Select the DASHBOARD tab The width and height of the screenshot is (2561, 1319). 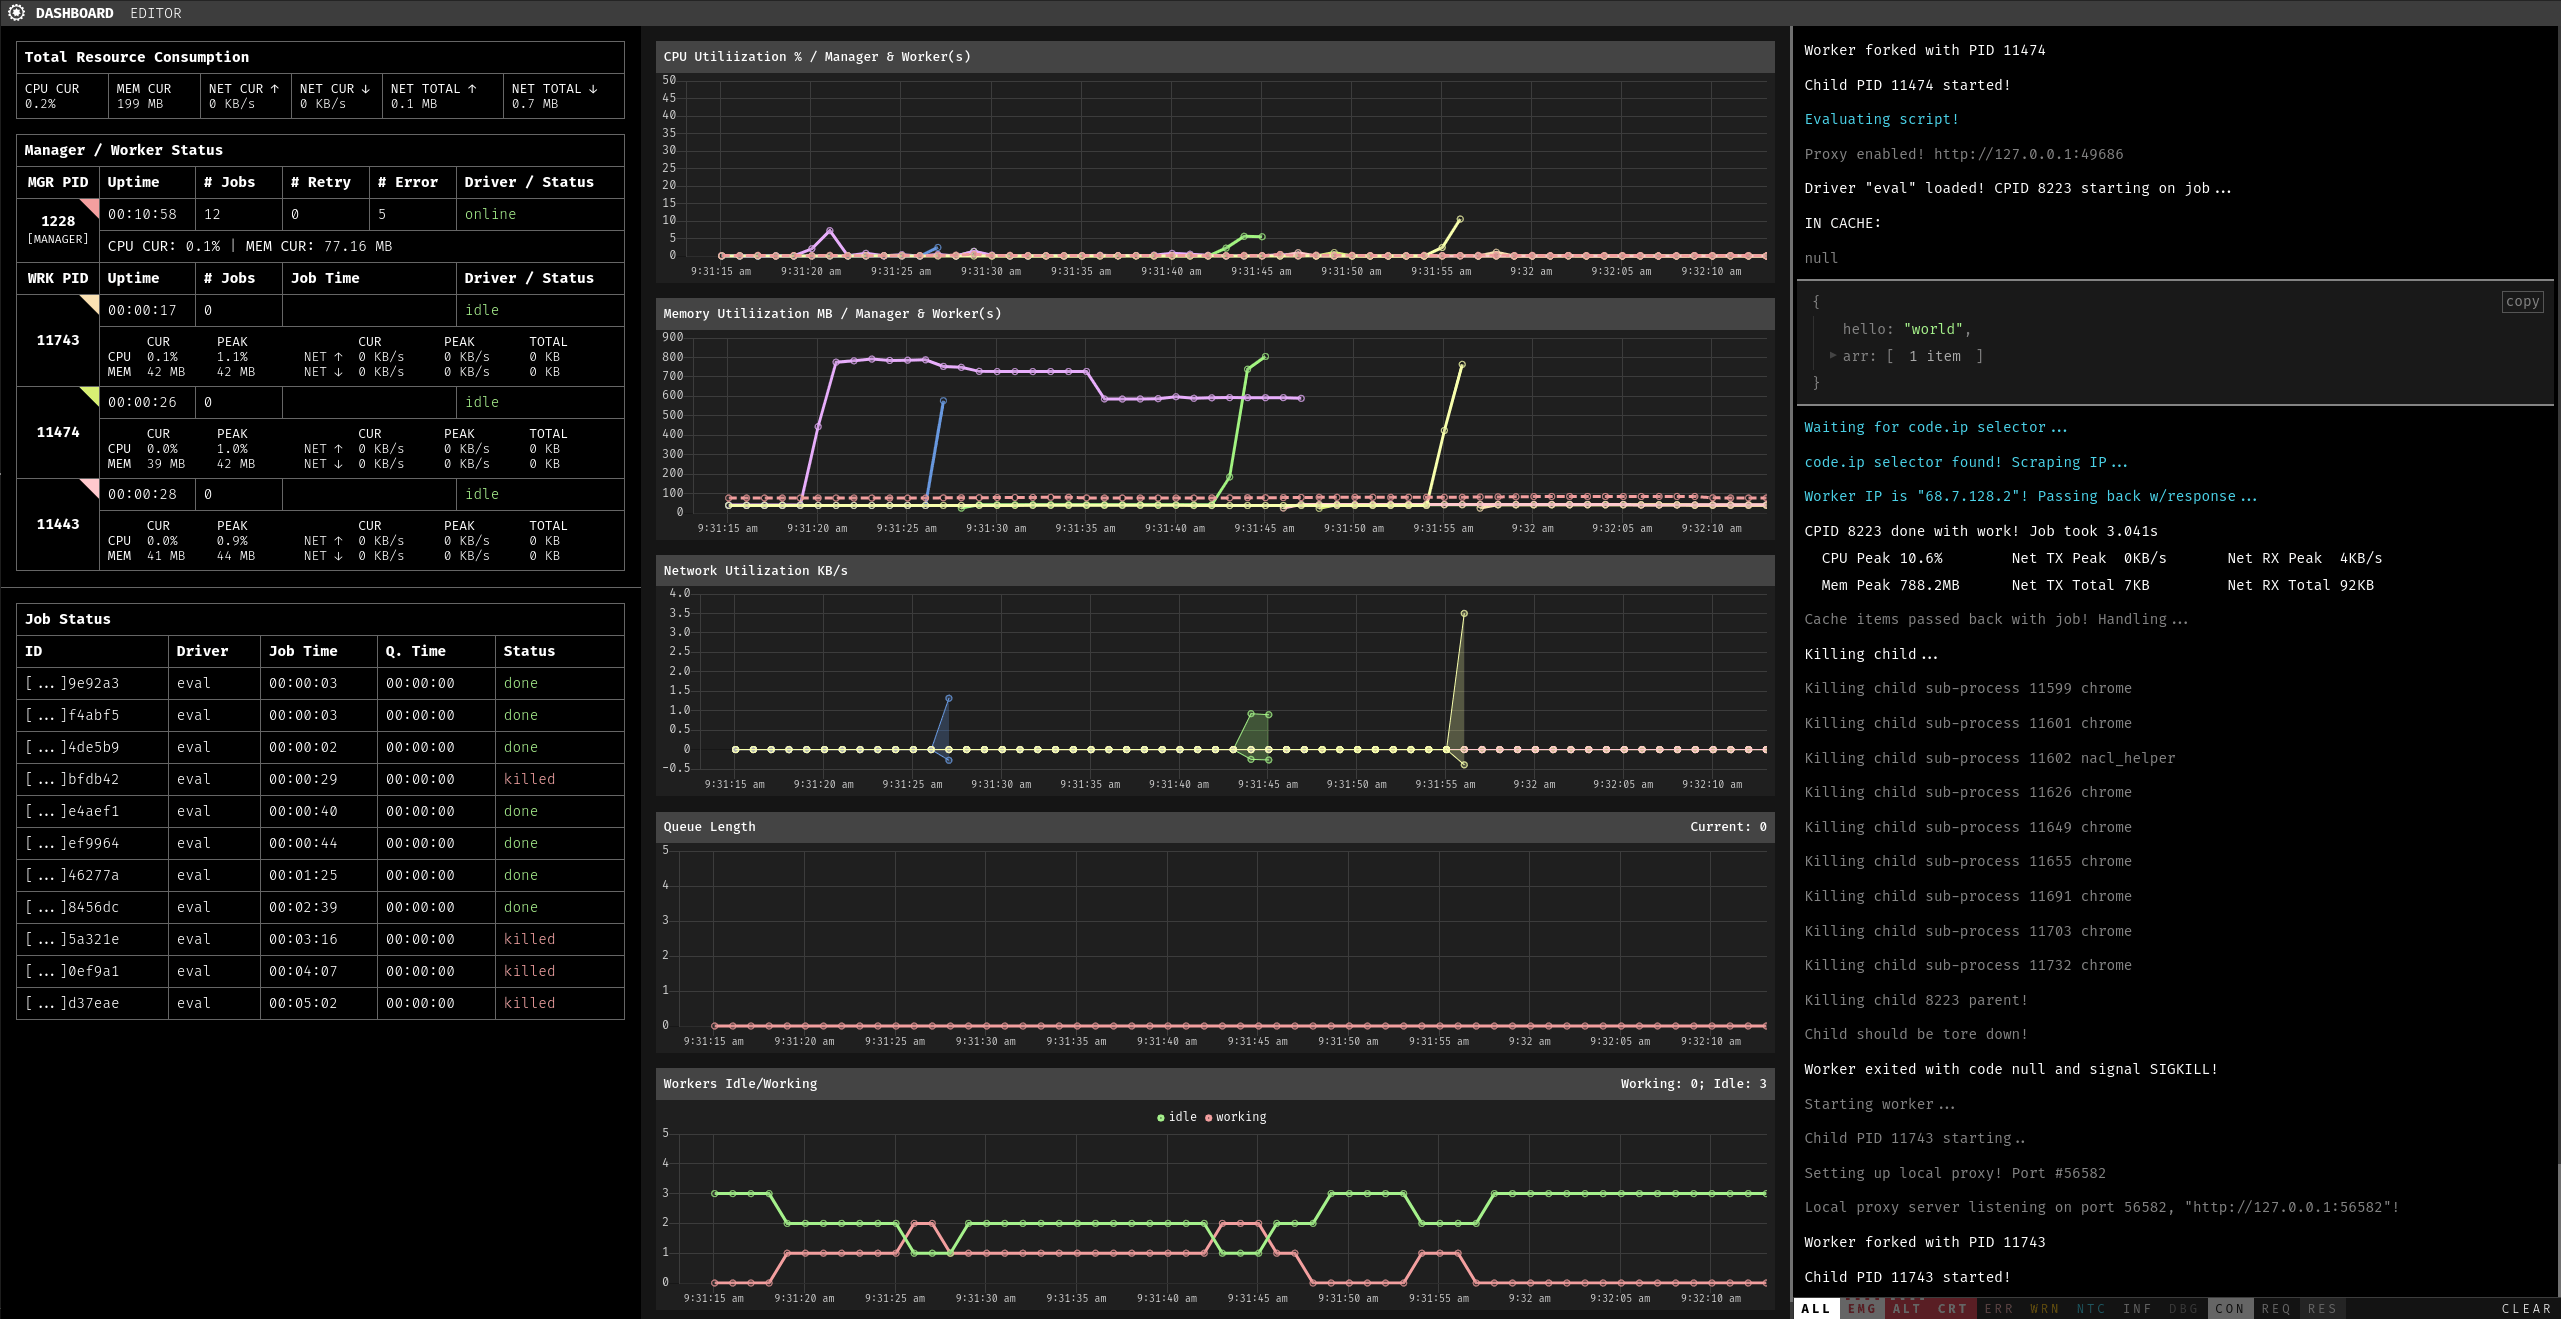tap(74, 13)
